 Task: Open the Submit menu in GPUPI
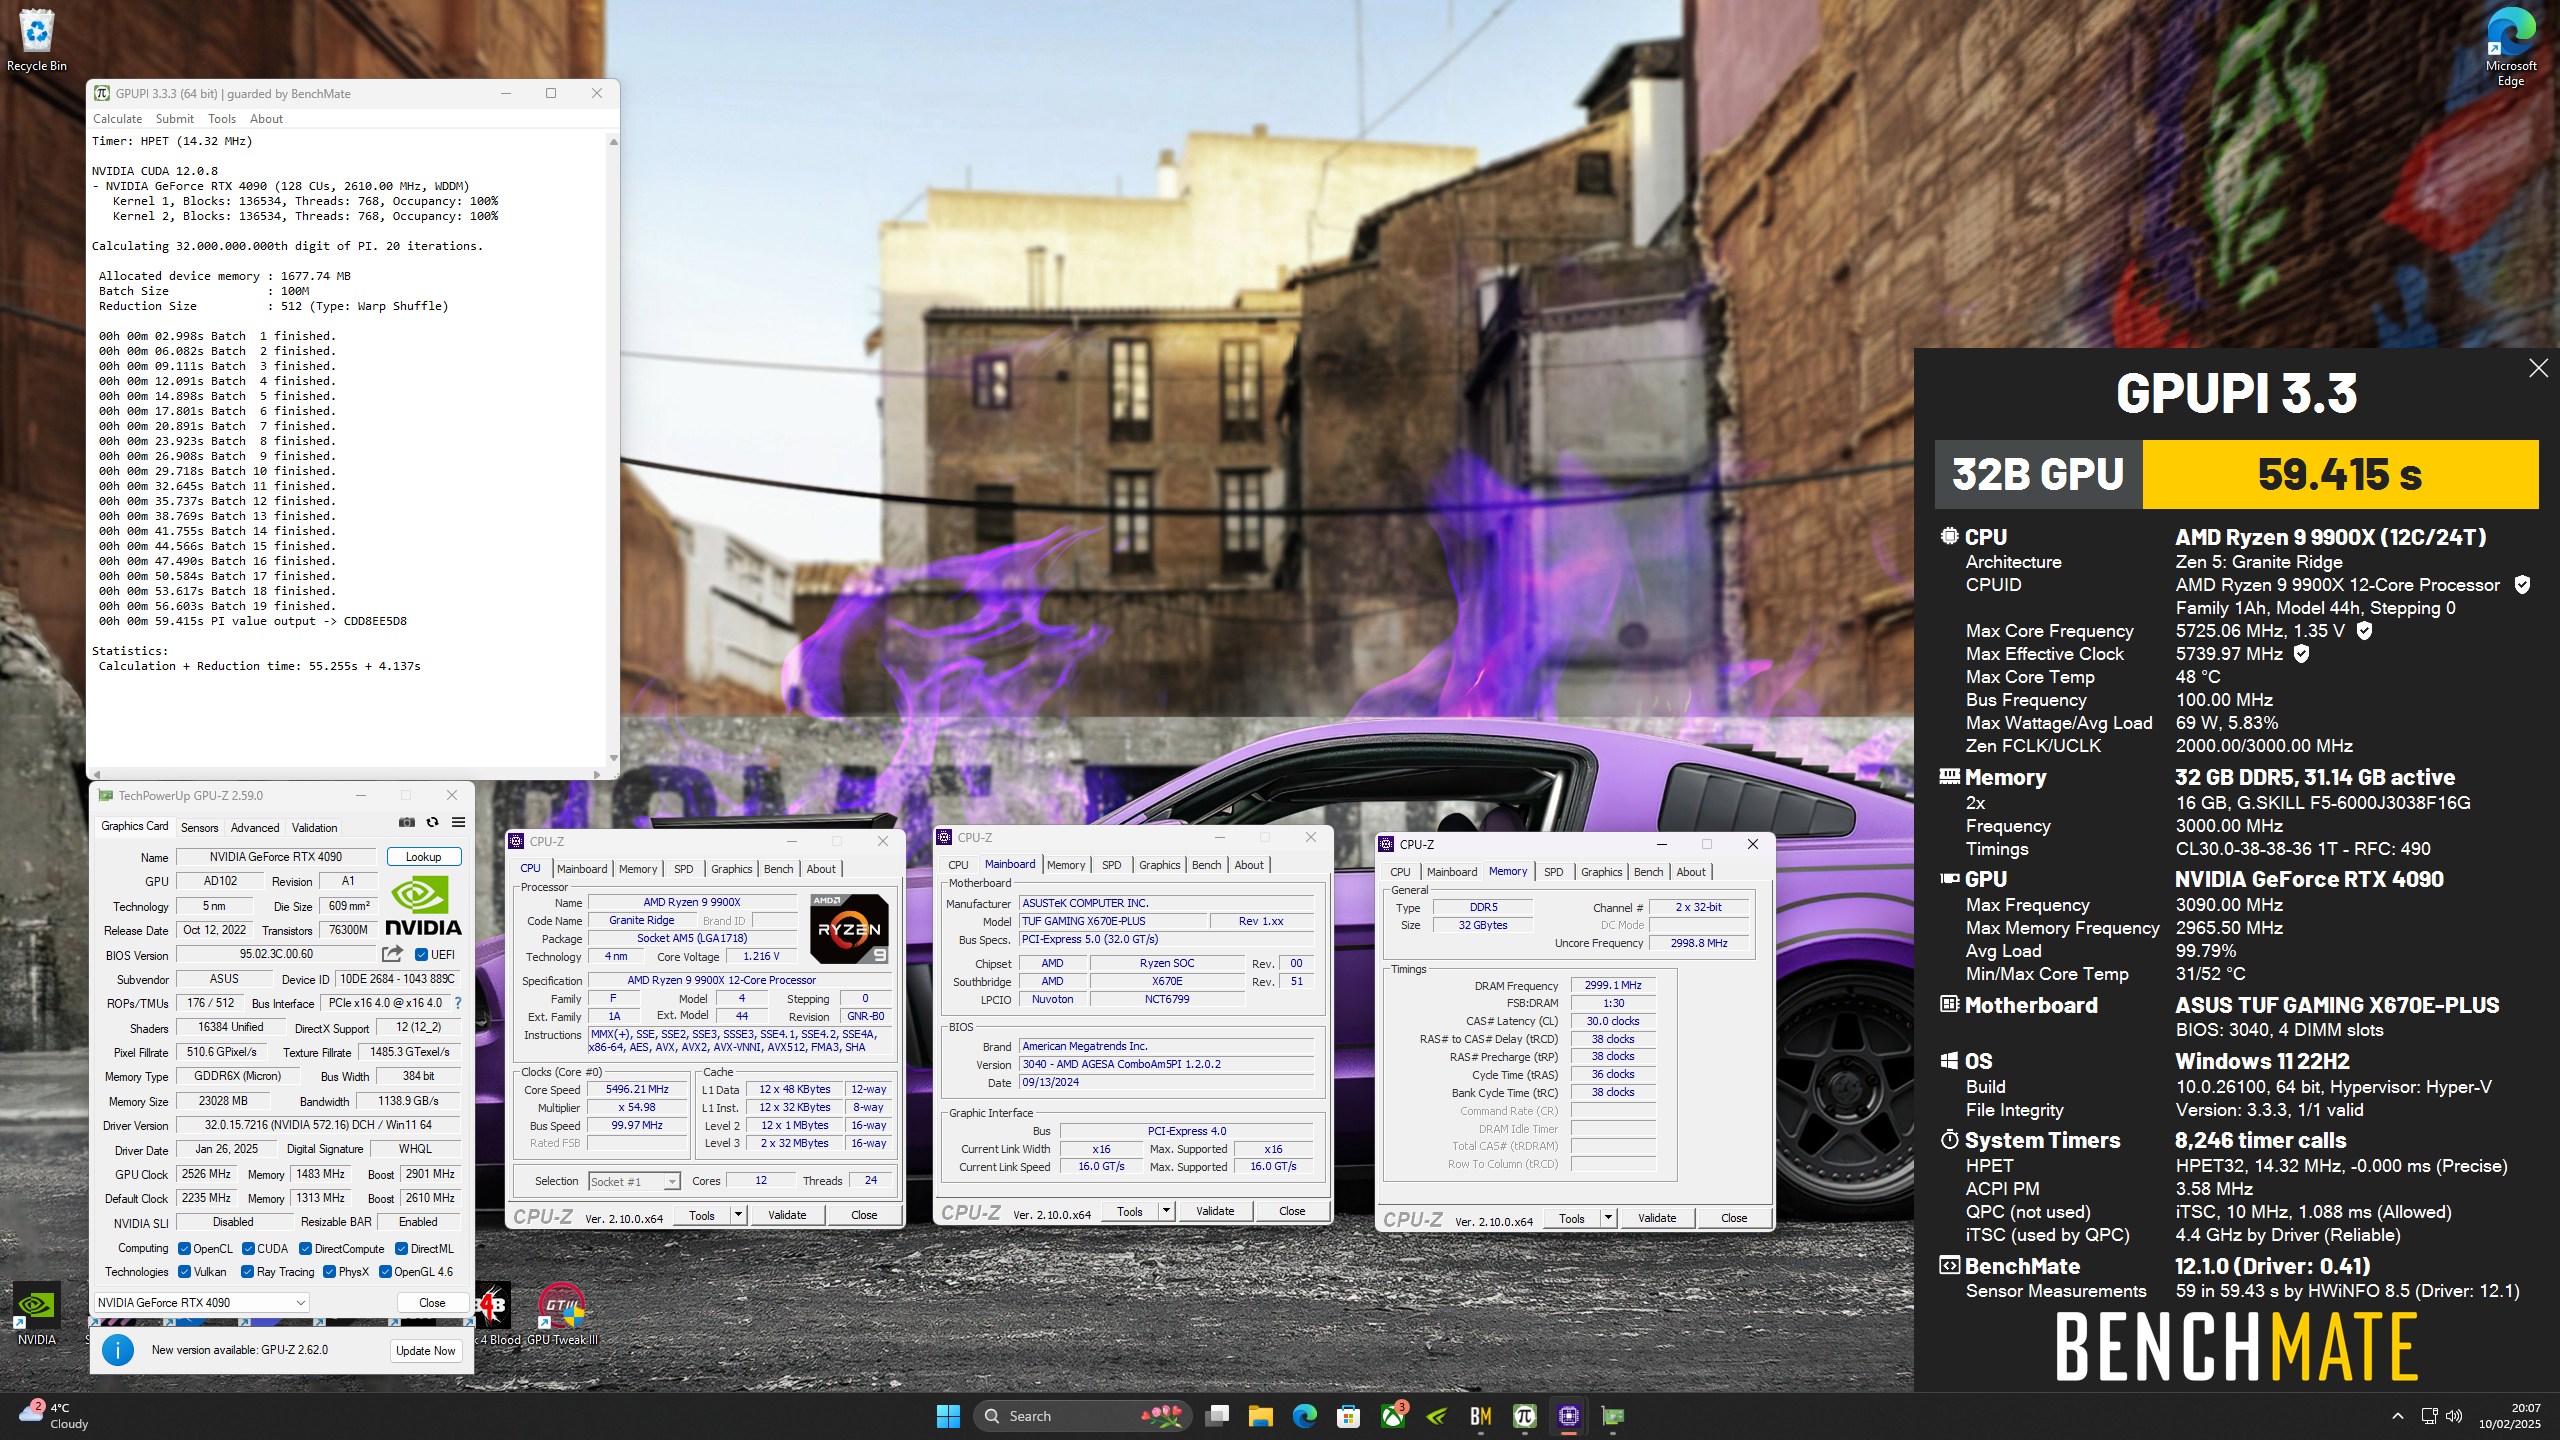175,118
